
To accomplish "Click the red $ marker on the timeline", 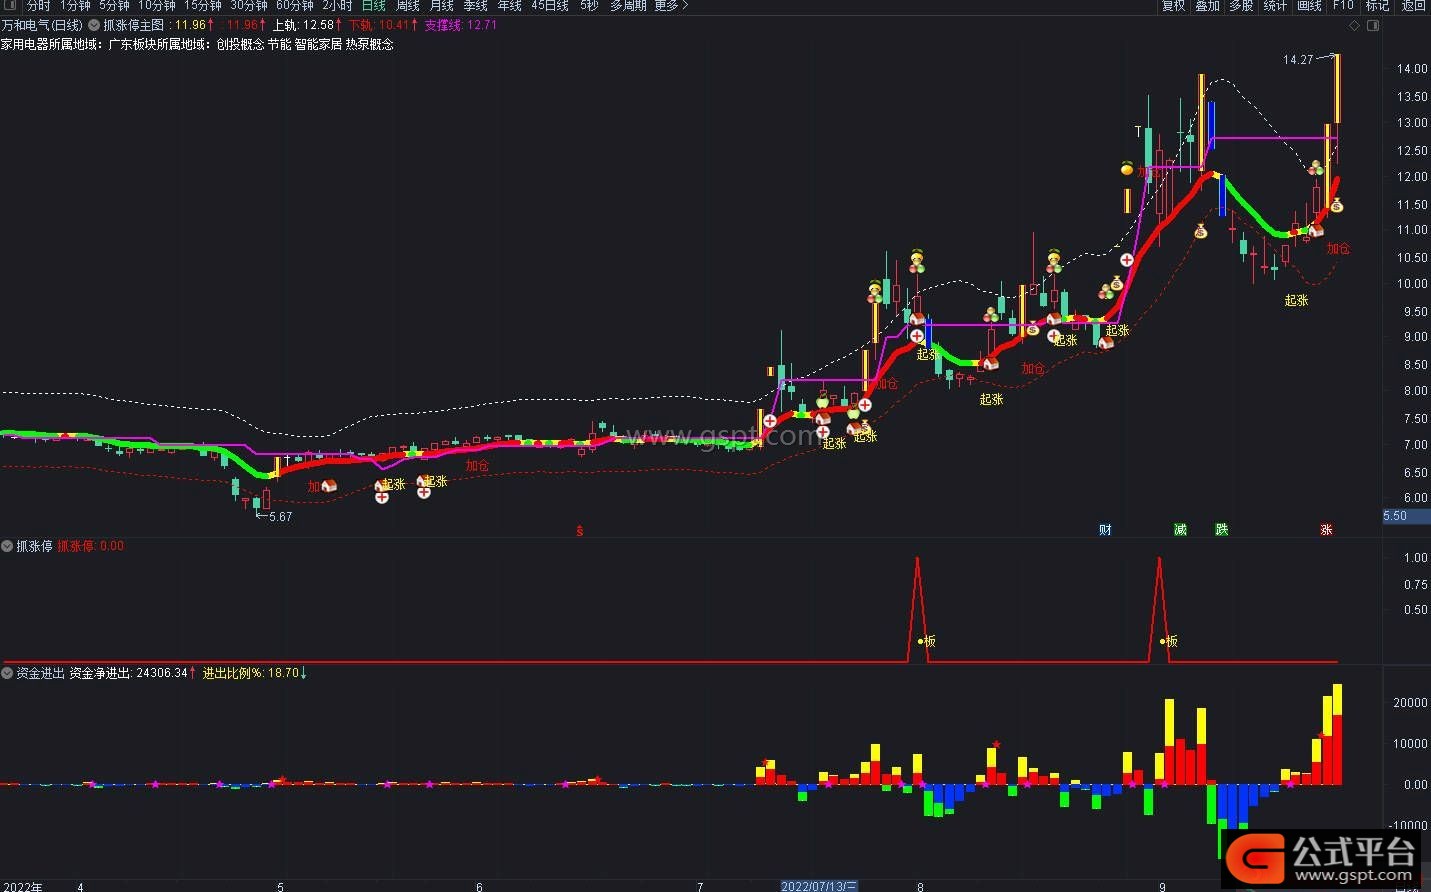I will (x=580, y=531).
